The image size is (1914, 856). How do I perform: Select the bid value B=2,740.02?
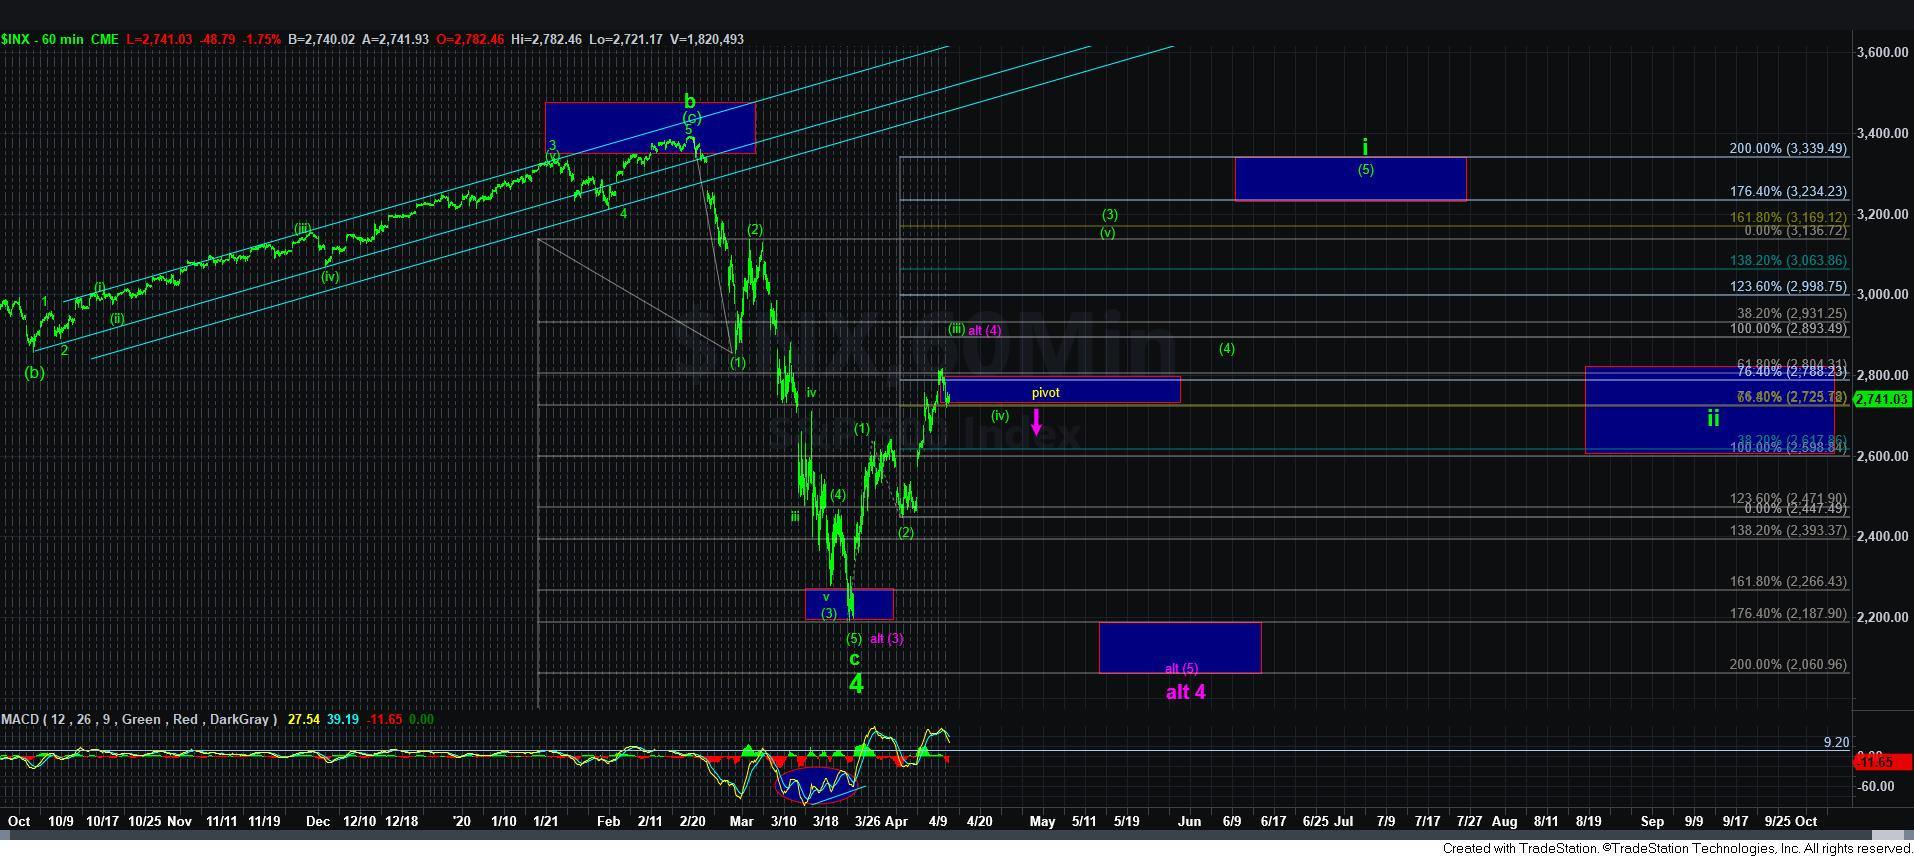tap(321, 39)
